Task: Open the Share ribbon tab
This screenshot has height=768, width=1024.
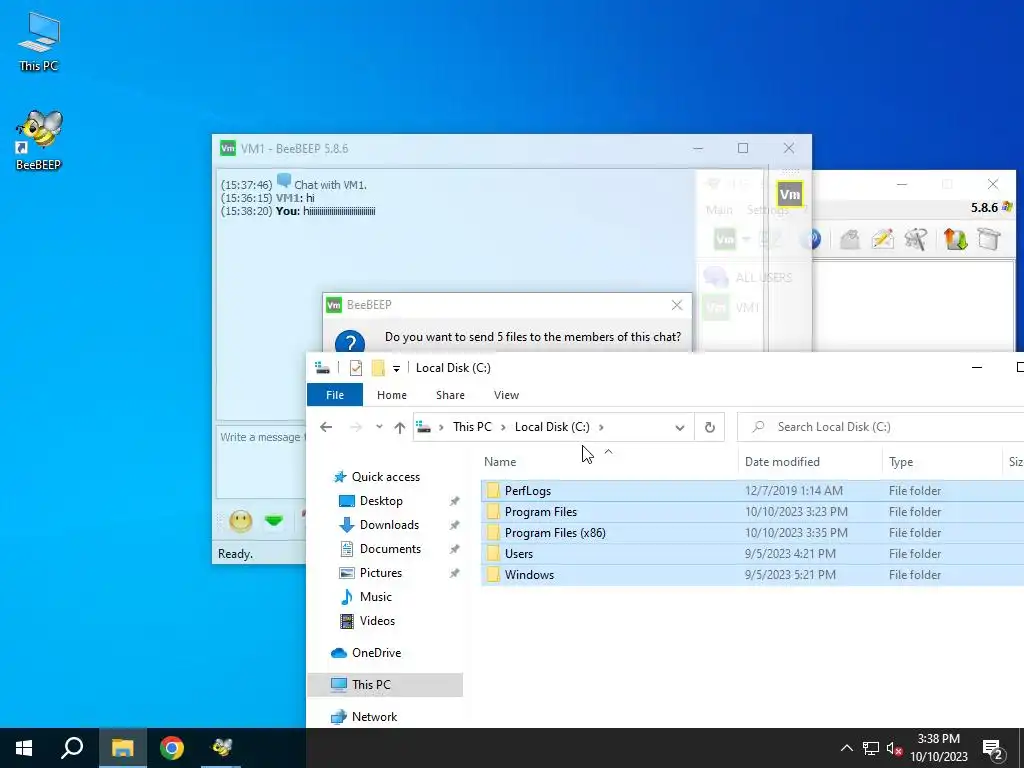Action: pos(450,395)
